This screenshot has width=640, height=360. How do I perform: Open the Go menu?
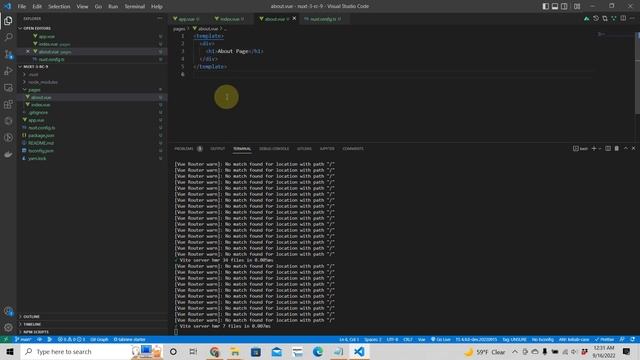tap(98, 7)
